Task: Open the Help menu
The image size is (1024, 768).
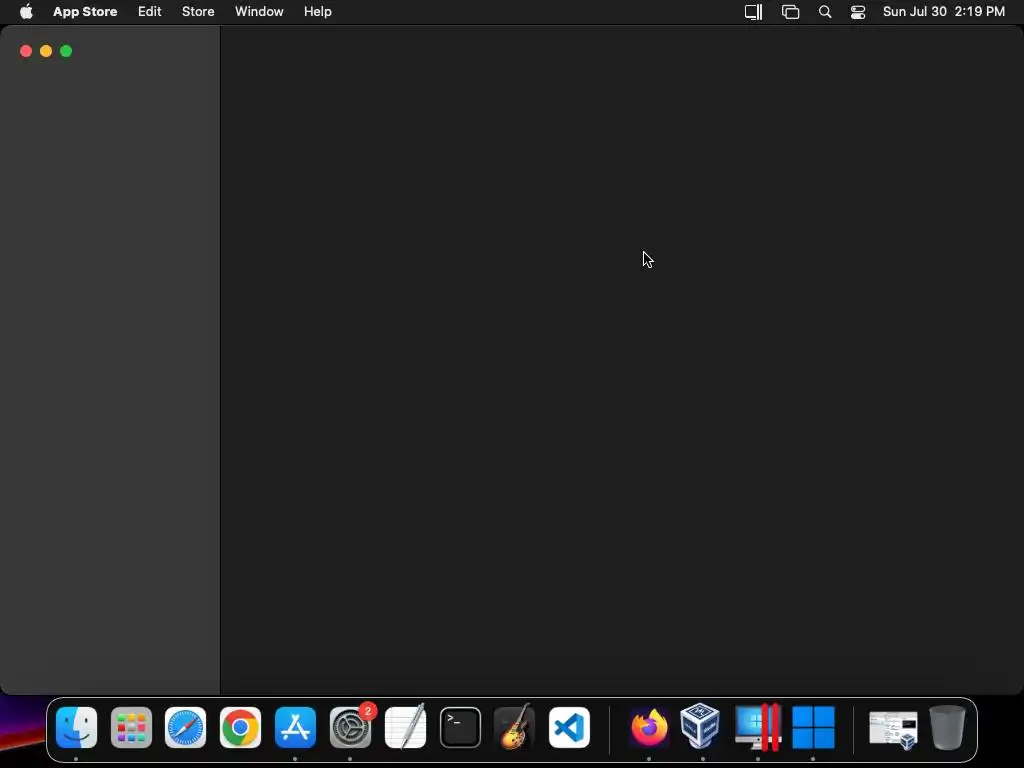Action: 317,12
